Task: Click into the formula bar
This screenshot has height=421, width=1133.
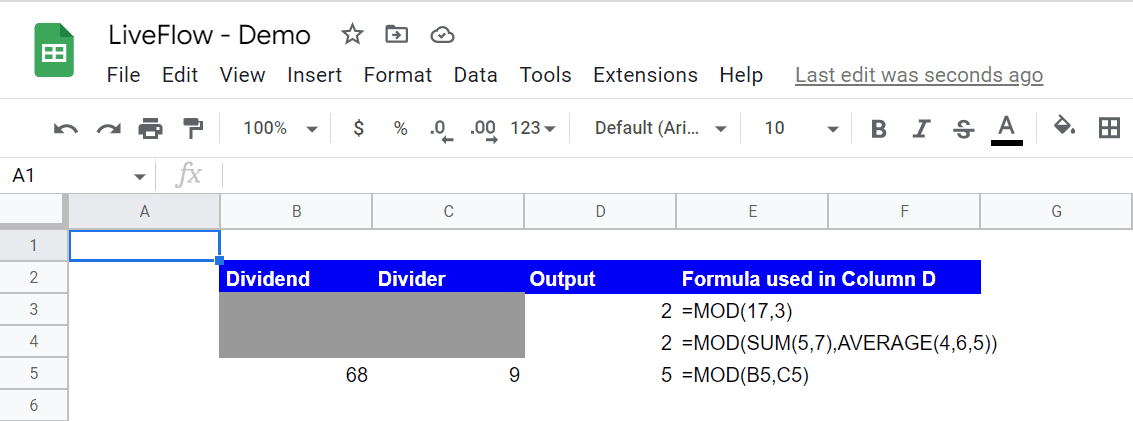Action: point(676,175)
